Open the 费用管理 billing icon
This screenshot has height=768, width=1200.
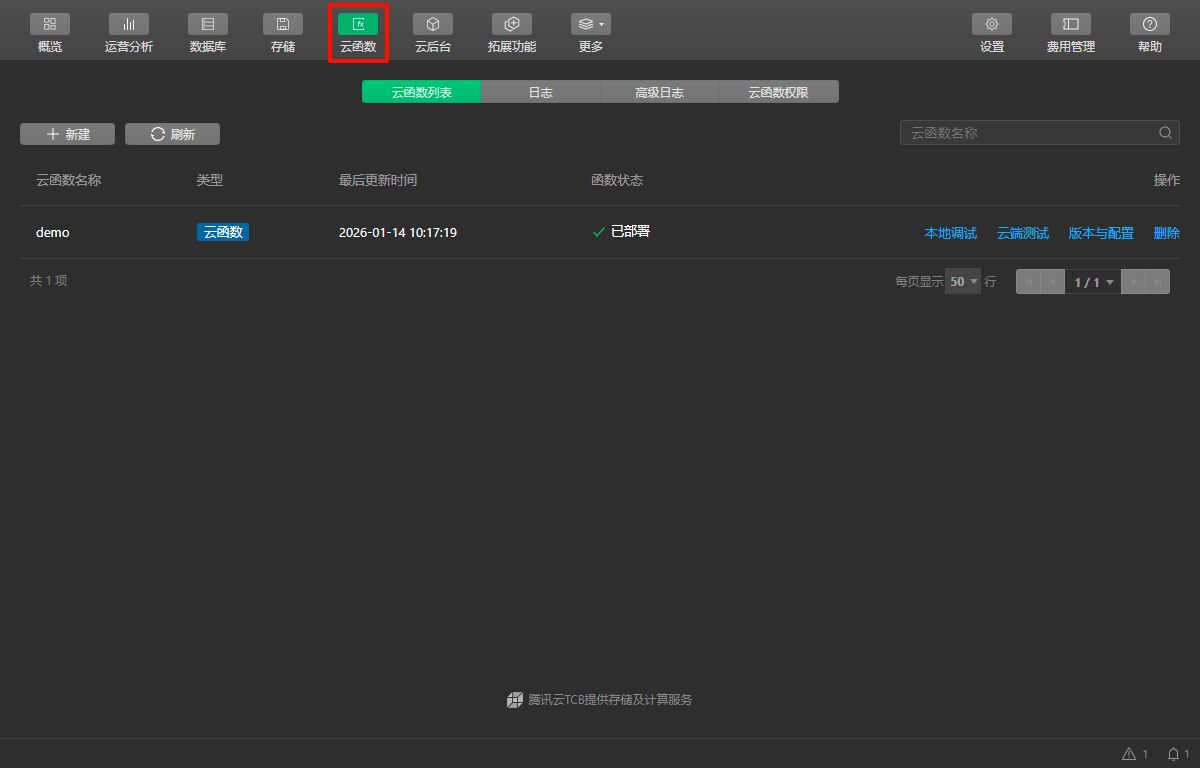pos(1070,24)
